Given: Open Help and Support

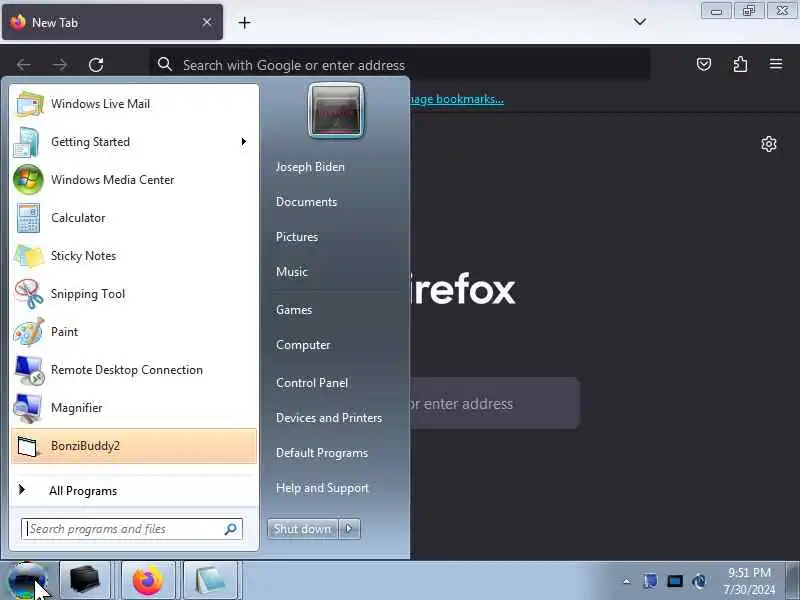Looking at the screenshot, I should click(322, 488).
